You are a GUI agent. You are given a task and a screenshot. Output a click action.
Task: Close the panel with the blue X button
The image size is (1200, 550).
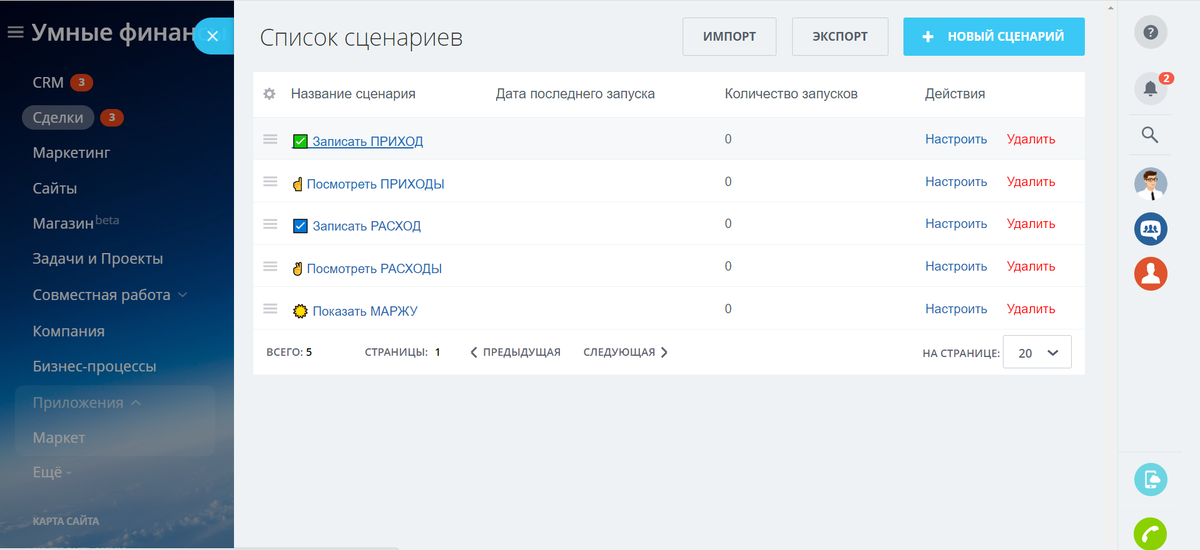(212, 37)
